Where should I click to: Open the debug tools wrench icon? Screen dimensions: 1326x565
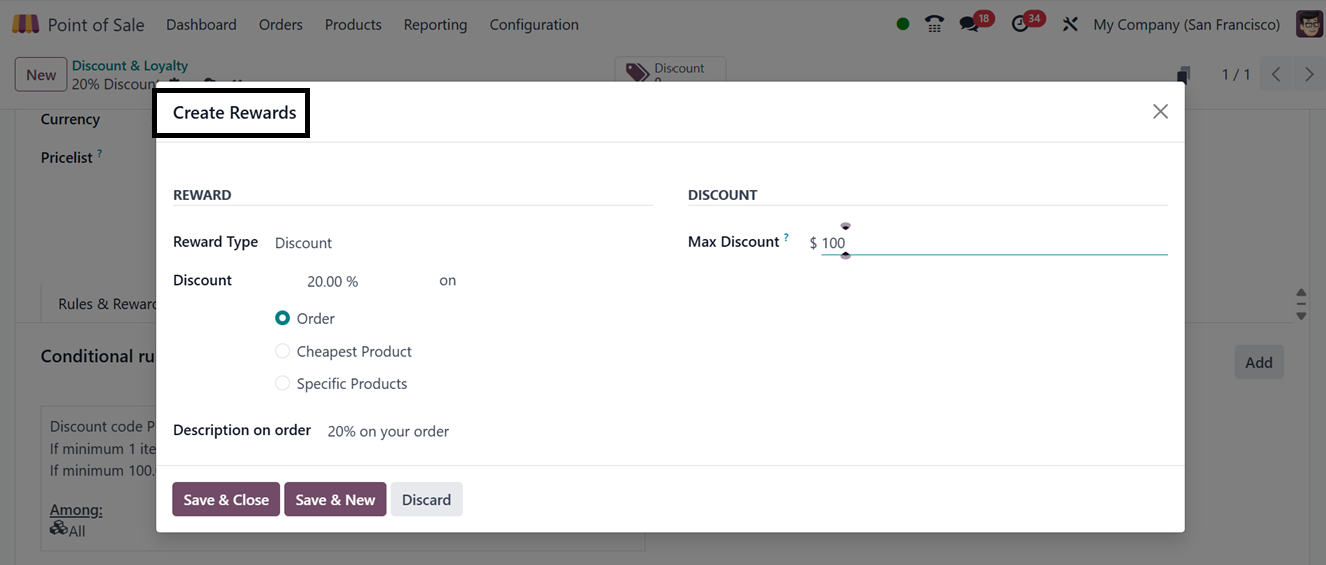coord(1070,24)
